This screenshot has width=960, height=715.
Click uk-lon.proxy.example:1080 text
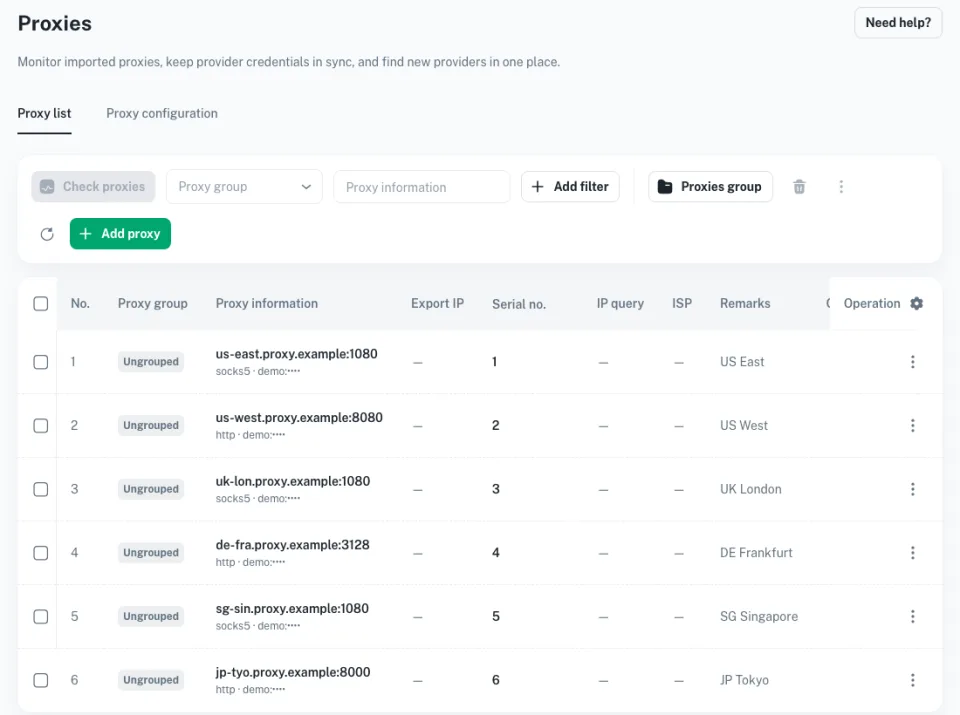tap(293, 481)
